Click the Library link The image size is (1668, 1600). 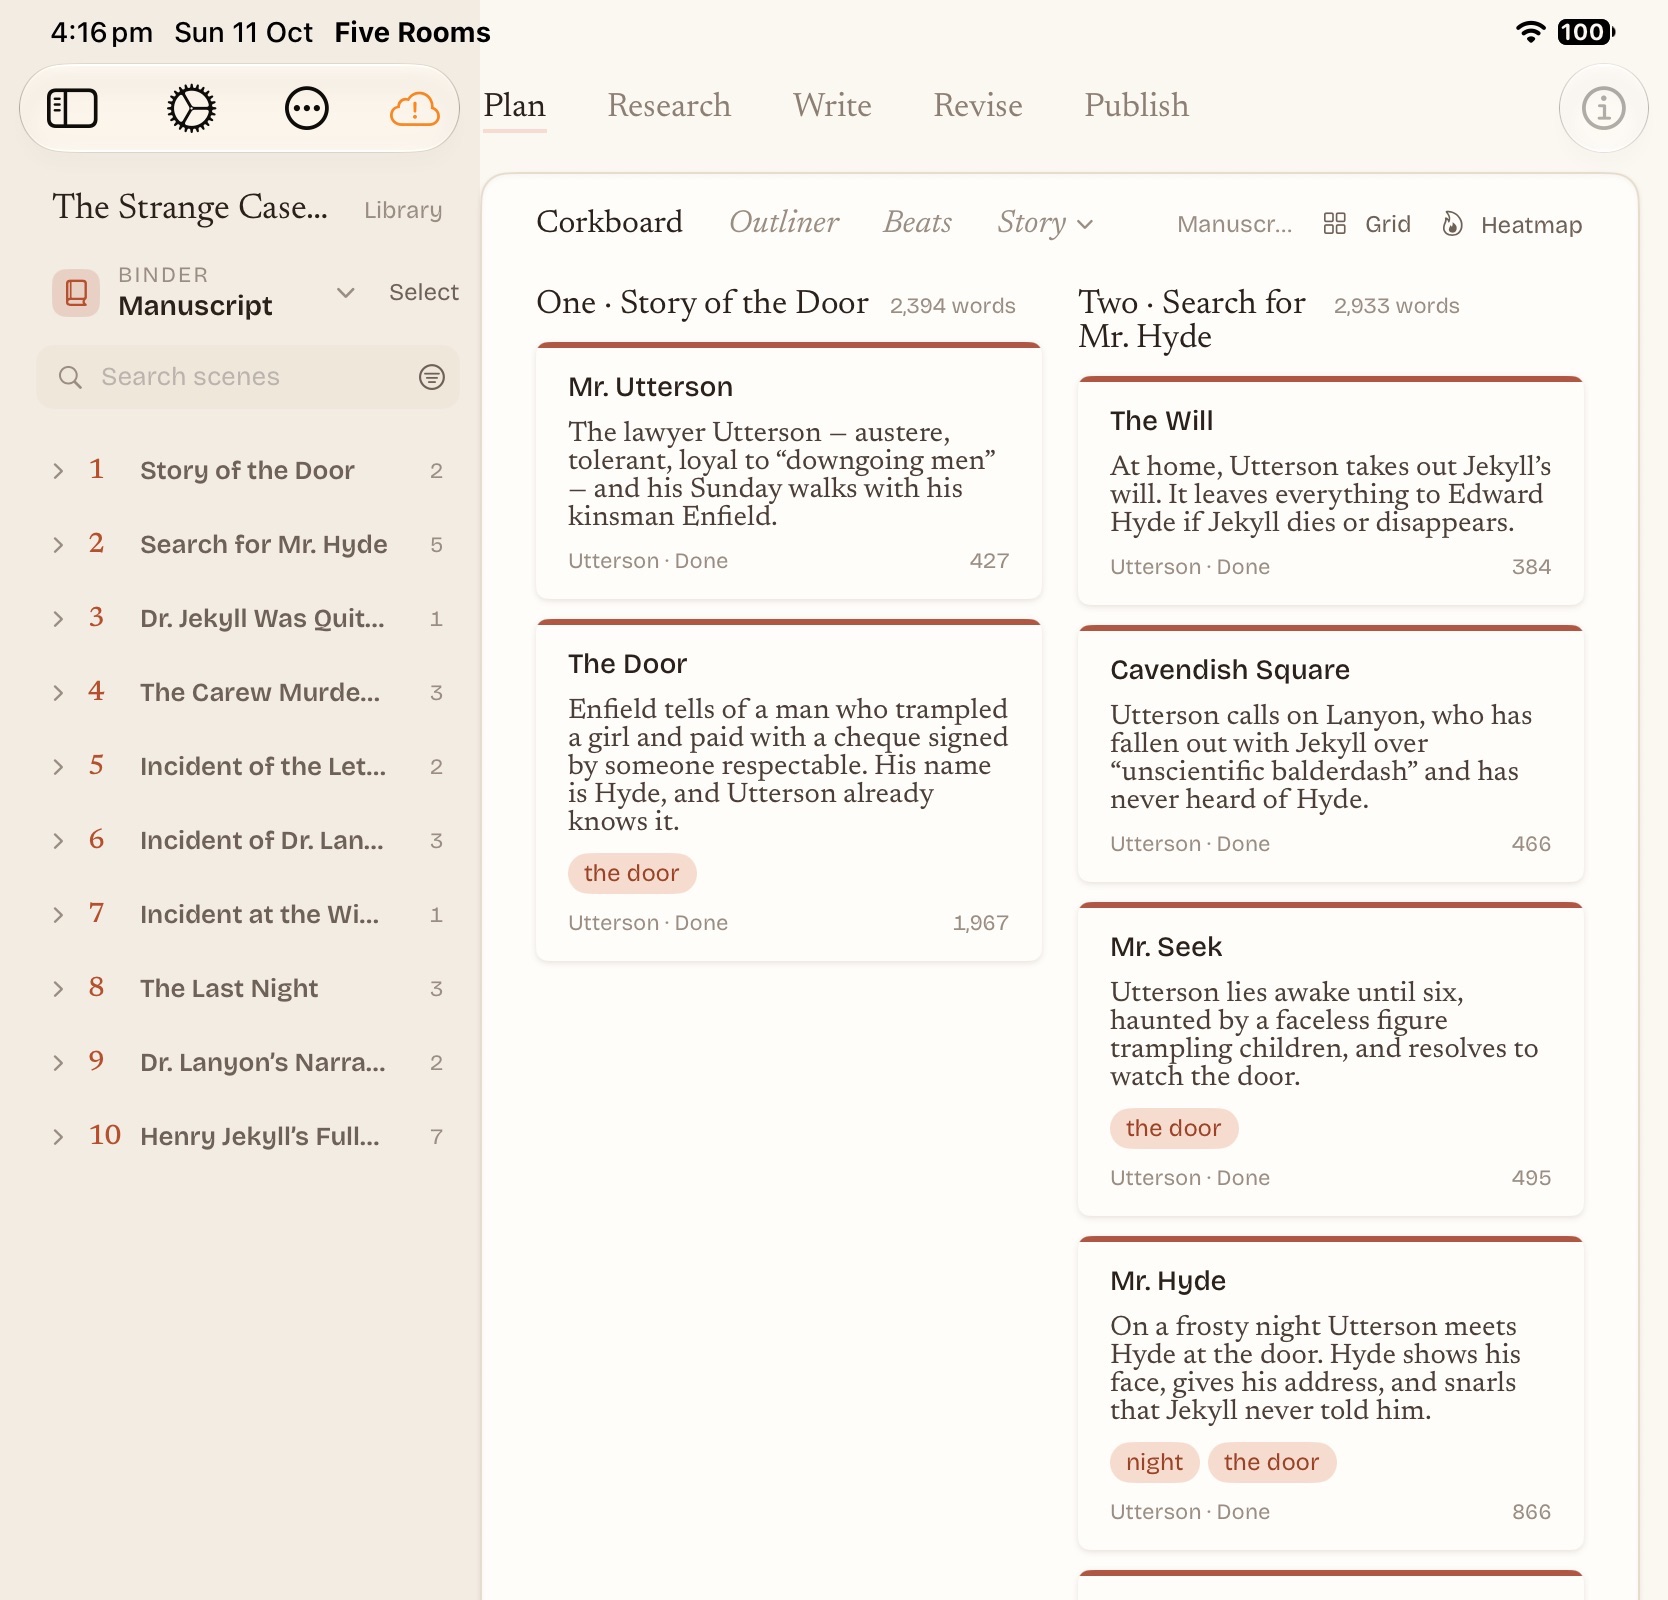[403, 210]
